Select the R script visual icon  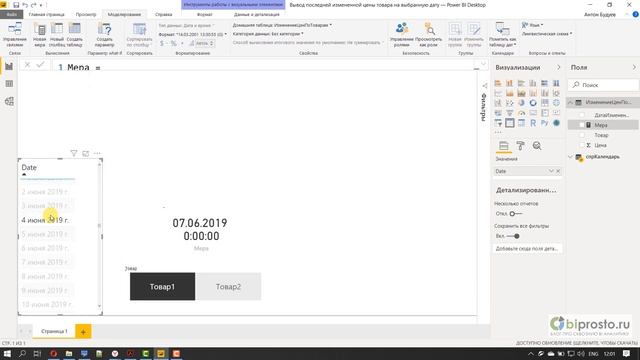[533, 123]
